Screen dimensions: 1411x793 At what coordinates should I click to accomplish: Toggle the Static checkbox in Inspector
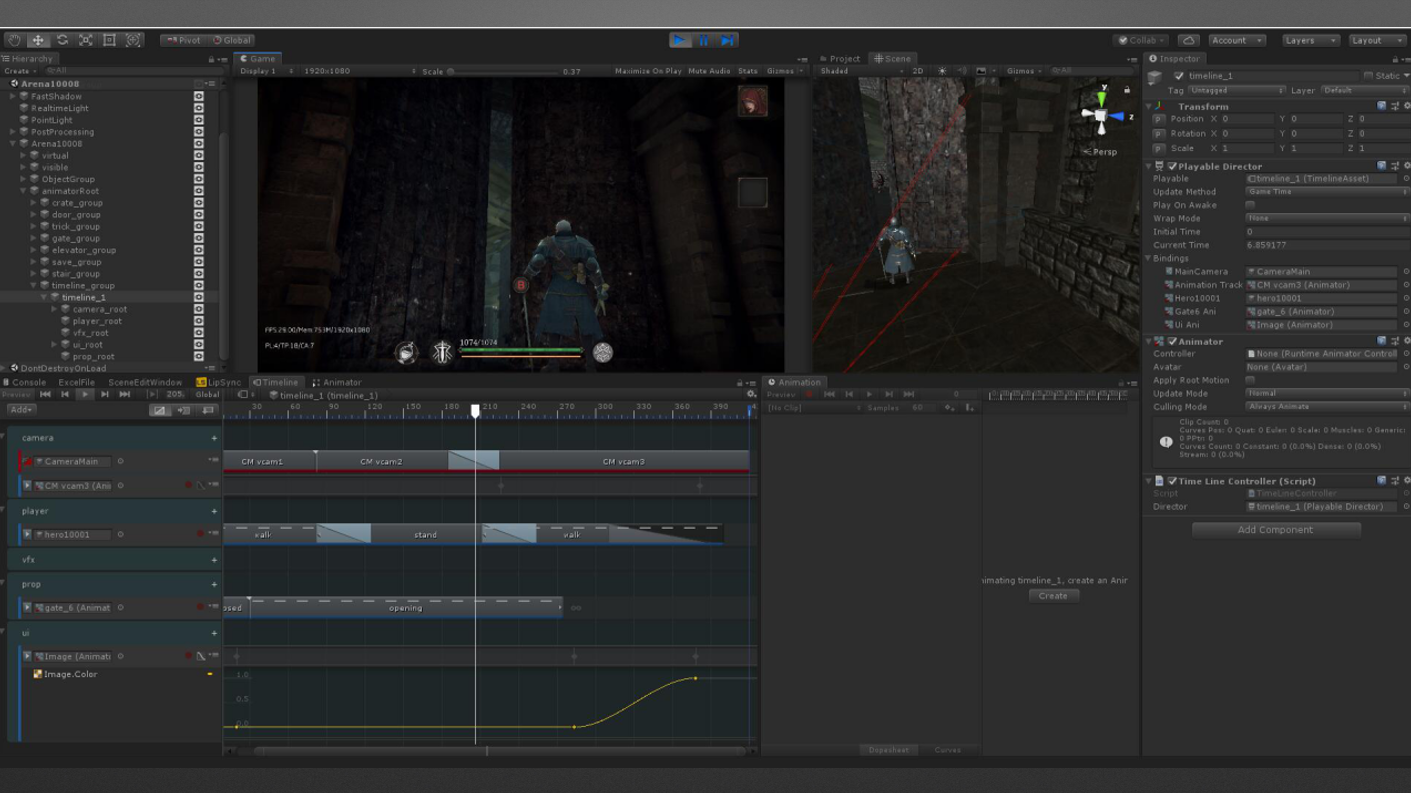point(1368,76)
